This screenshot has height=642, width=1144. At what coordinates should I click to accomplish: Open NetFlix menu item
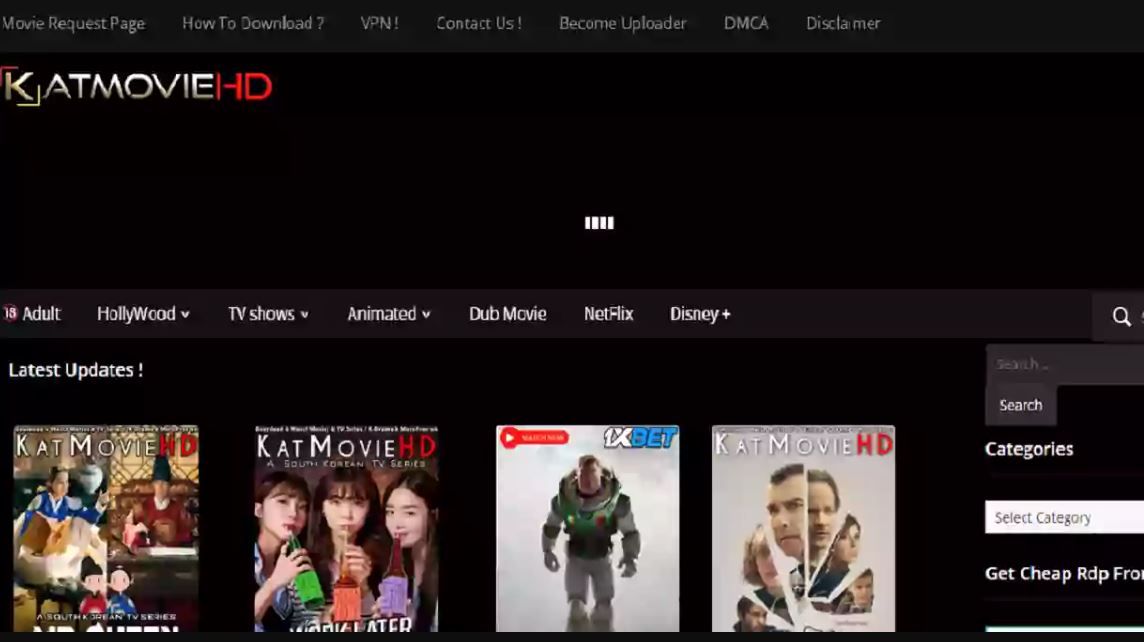tap(608, 314)
